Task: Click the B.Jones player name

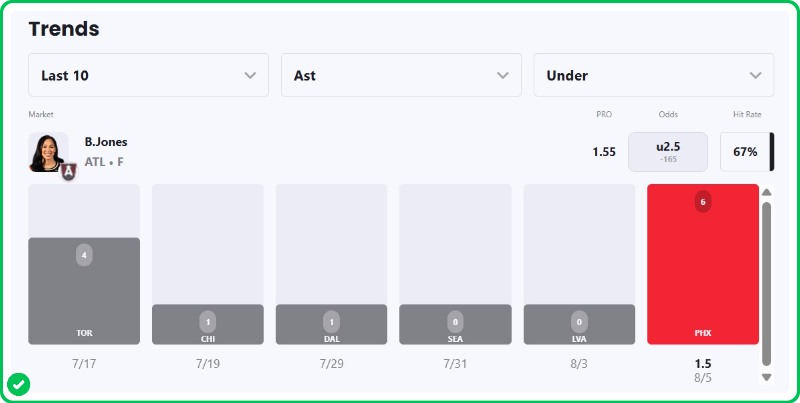Action: click(106, 142)
